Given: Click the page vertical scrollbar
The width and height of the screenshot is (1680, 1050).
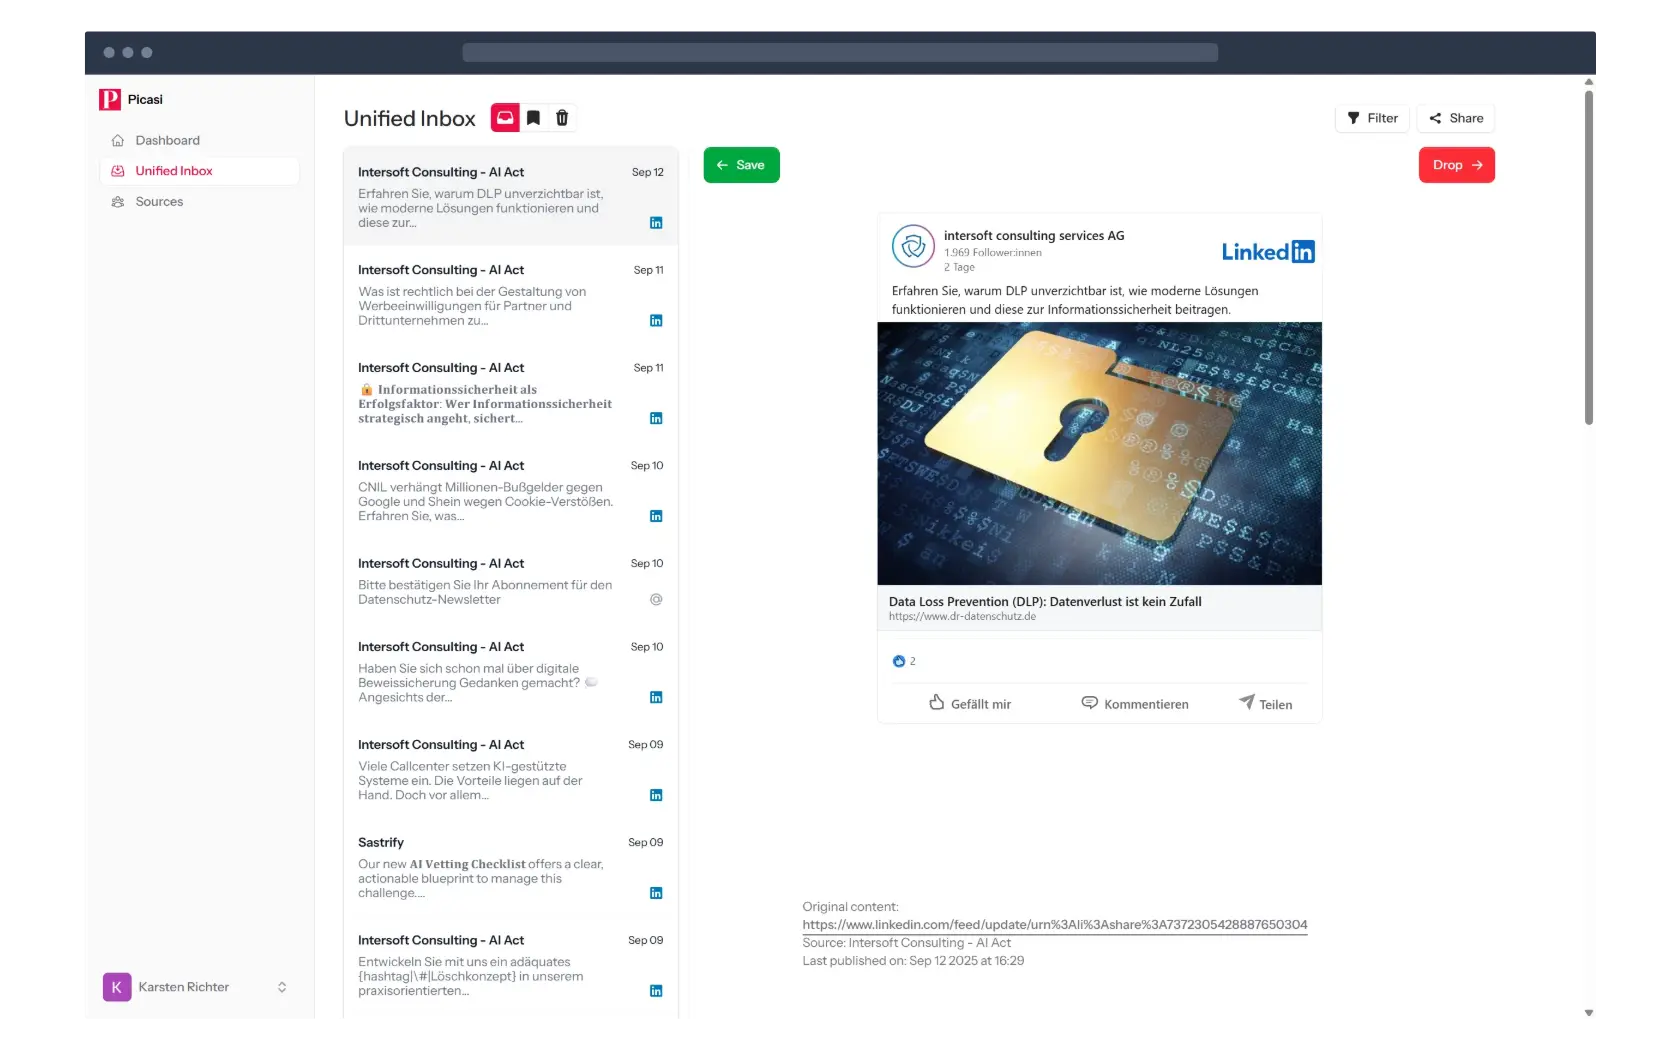Looking at the screenshot, I should 1589,258.
